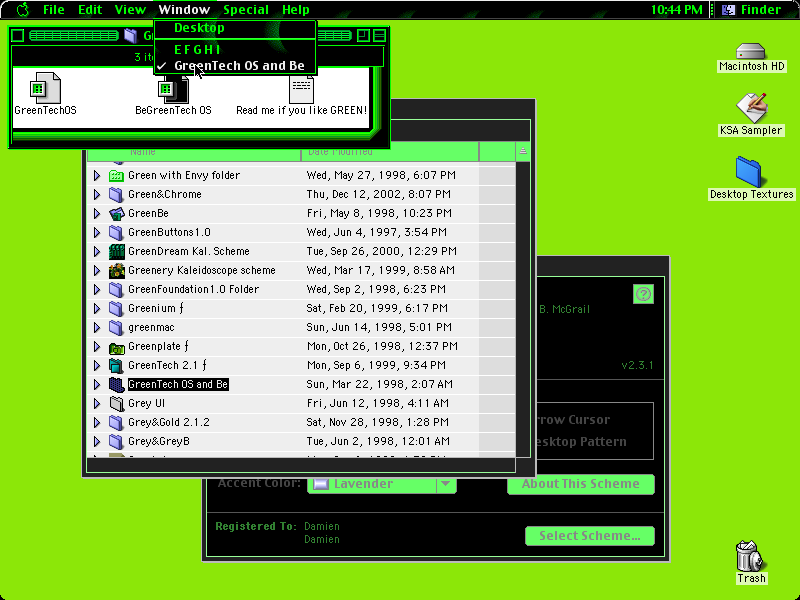
Task: Click the GreenTech 2.1 ƒ folder icon
Action: tap(116, 365)
